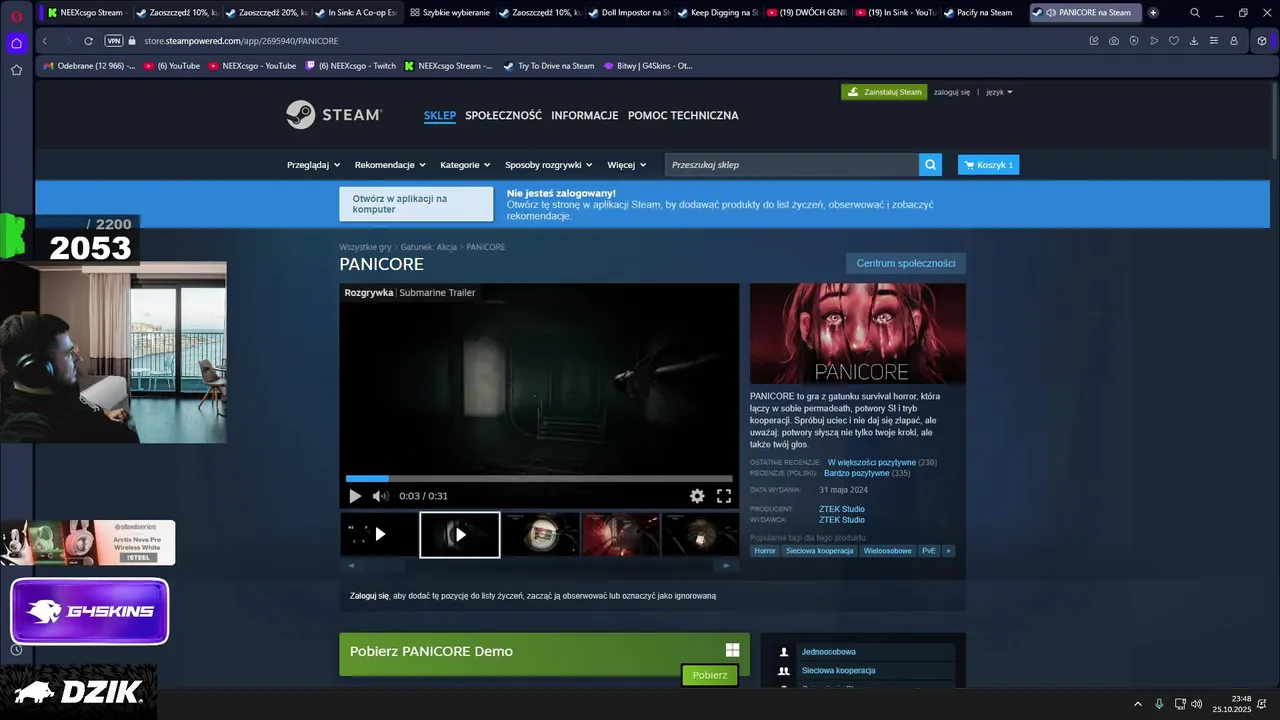
Task: Reload the page with refresh icon
Action: (88, 41)
